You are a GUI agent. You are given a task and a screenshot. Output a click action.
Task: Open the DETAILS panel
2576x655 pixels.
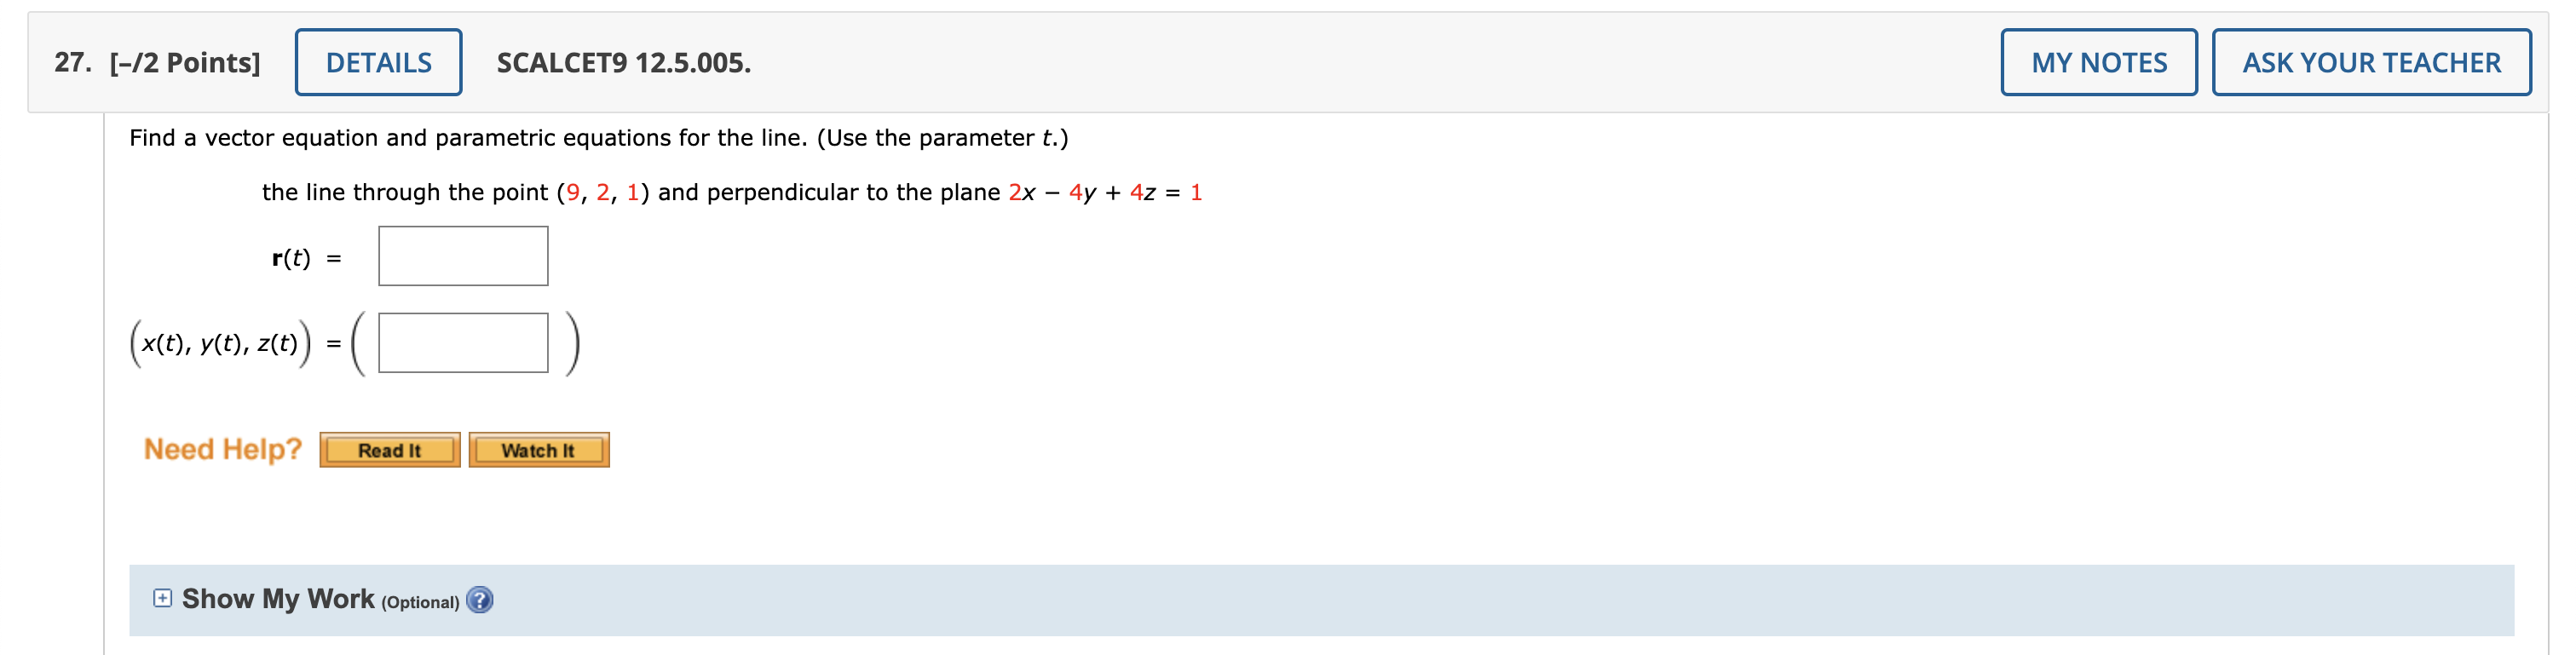pos(378,62)
